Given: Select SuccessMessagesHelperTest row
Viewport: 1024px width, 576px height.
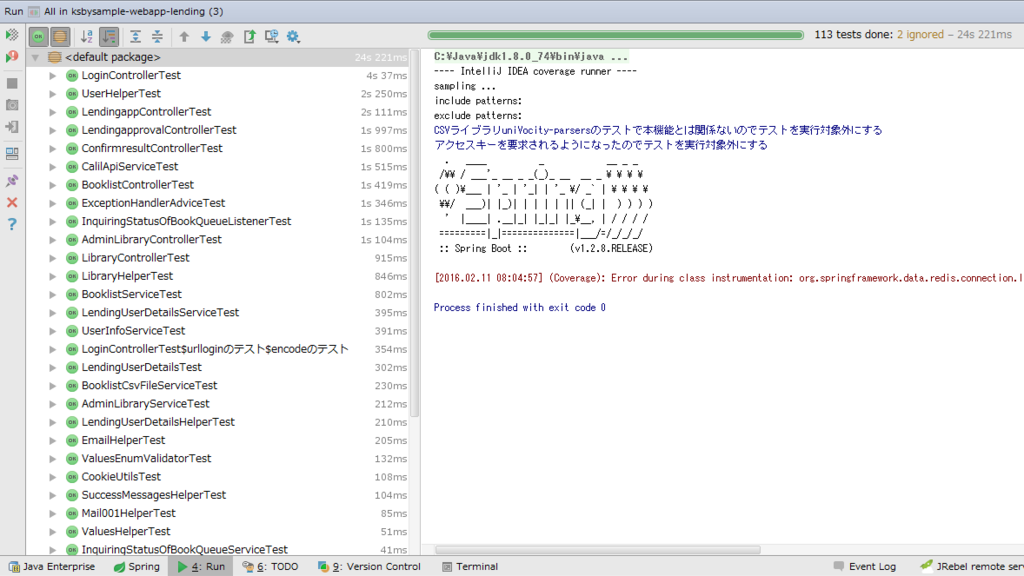Looking at the screenshot, I should [x=218, y=496].
